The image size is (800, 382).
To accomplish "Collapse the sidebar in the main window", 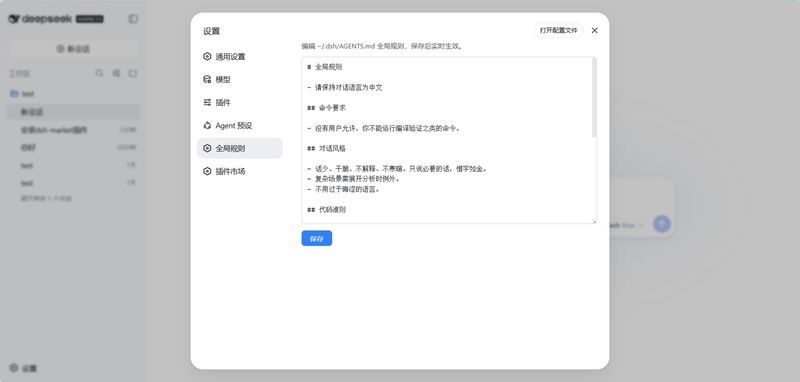I will click(x=133, y=19).
